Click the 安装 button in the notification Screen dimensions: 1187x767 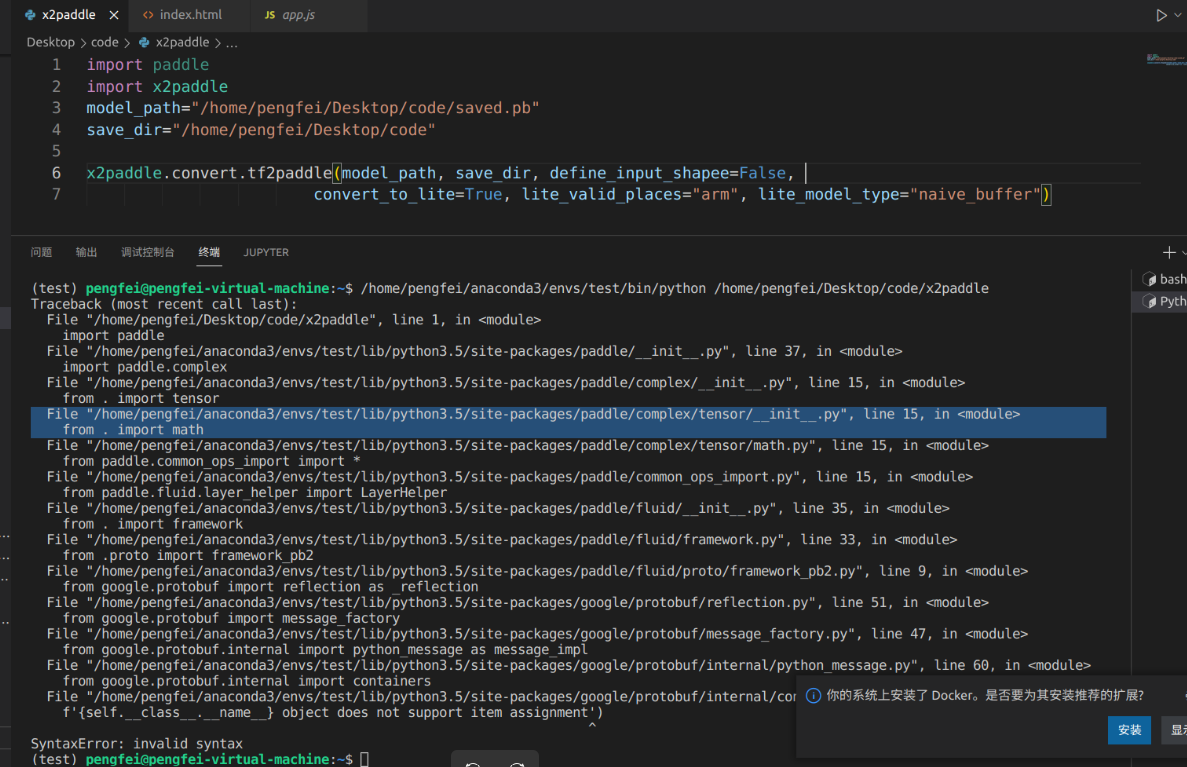[1129, 730]
